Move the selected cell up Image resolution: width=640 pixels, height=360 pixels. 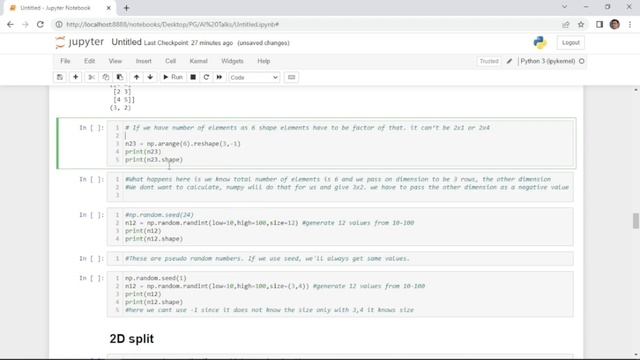pyautogui.click(x=136, y=77)
